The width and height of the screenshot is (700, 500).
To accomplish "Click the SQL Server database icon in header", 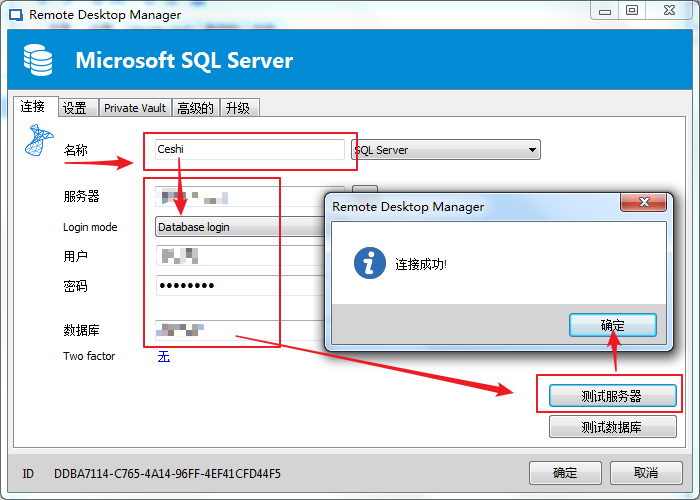I will click(38, 59).
